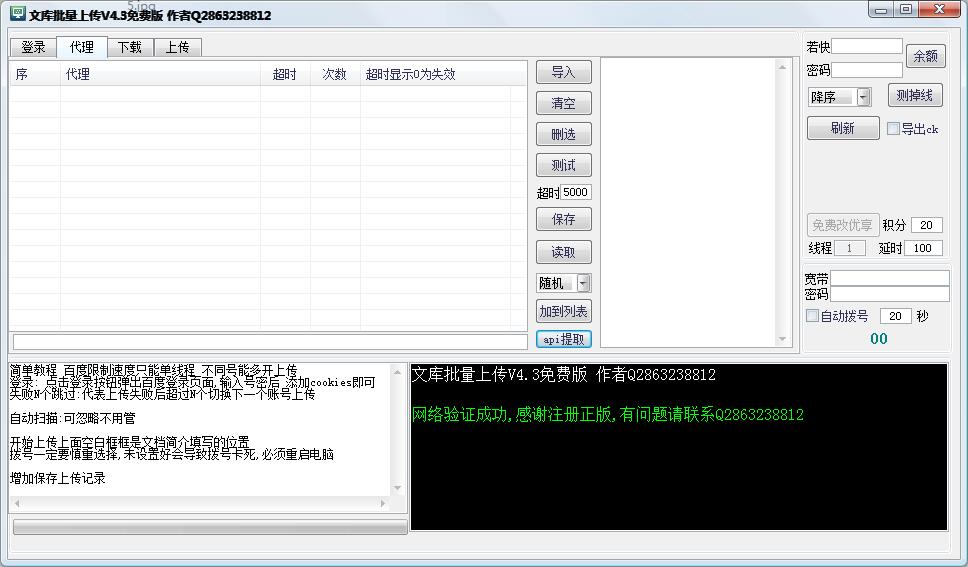
Task: Toggle the 自动拨号 checkbox
Action: pyautogui.click(x=812, y=316)
